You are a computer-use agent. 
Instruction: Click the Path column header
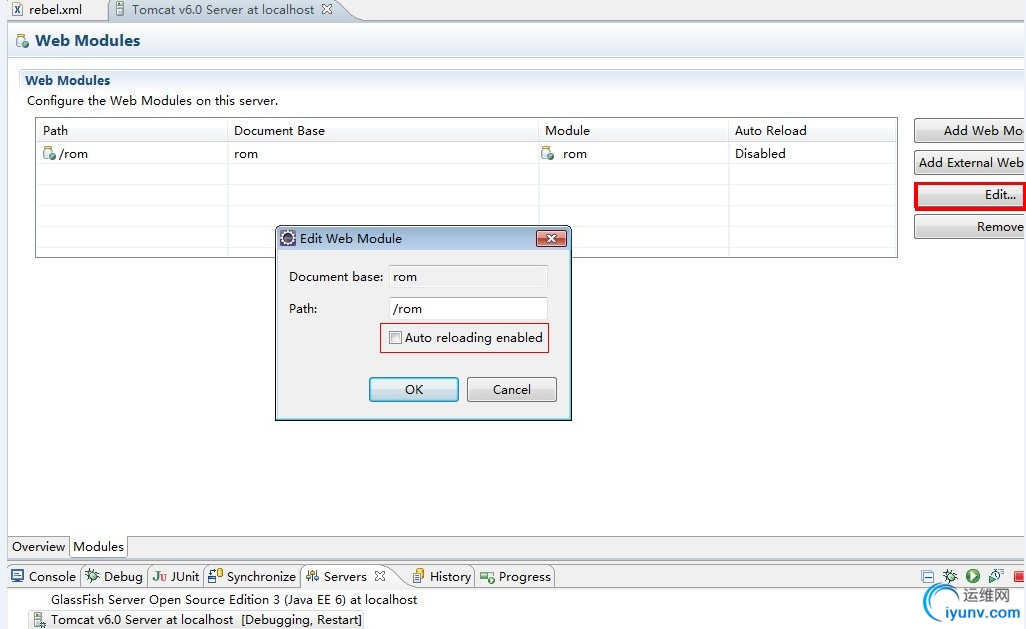coord(132,130)
